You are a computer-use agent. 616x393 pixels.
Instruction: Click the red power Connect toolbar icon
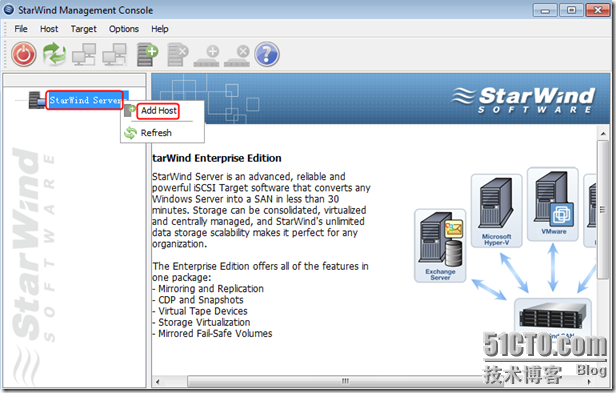24,54
